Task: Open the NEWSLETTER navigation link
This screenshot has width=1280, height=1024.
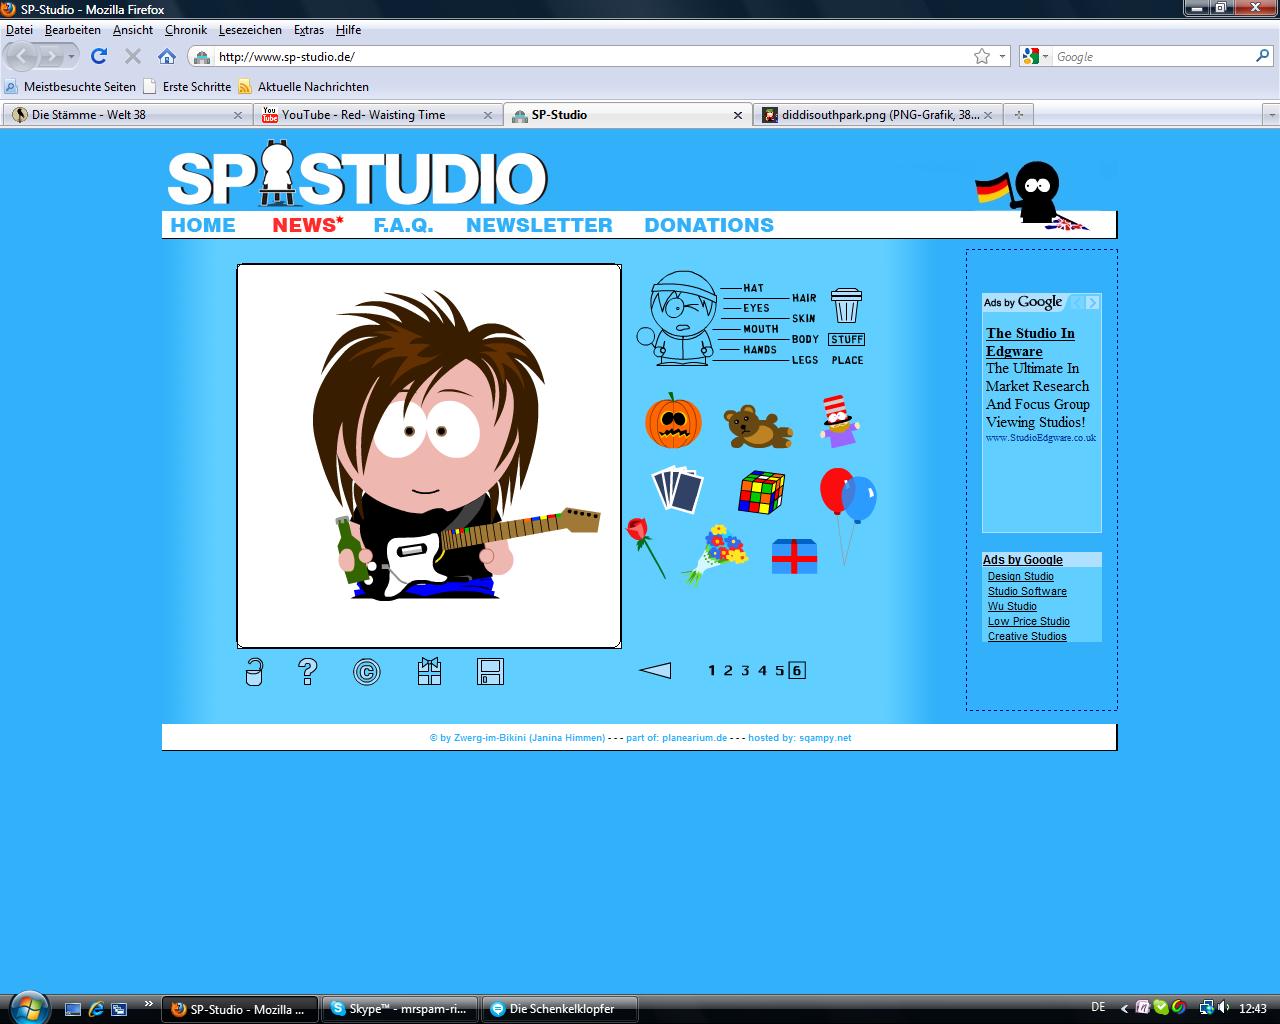Action: (x=539, y=225)
